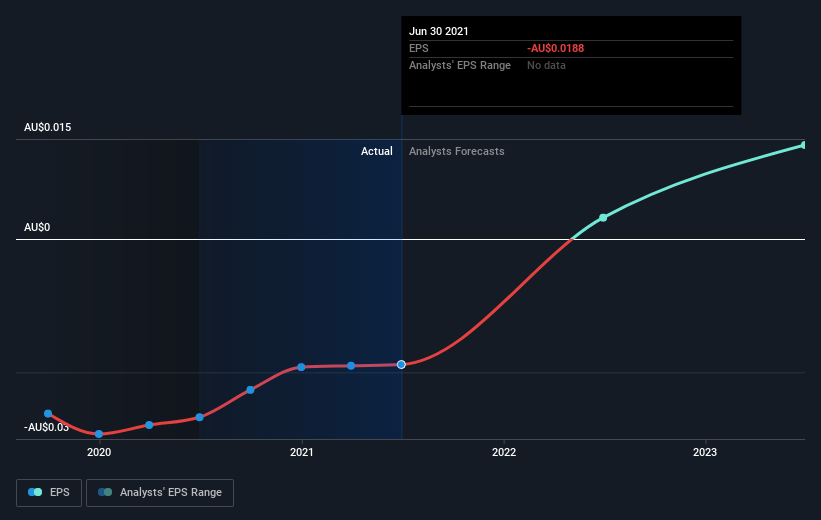
Task: Click the 2023 x-axis label
Action: point(705,452)
